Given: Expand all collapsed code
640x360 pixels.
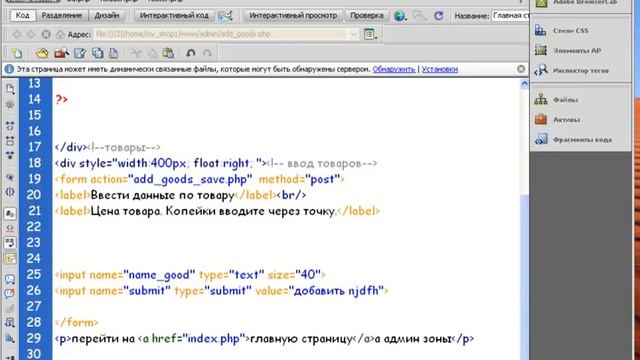Looking at the screenshot, I should tap(10, 156).
